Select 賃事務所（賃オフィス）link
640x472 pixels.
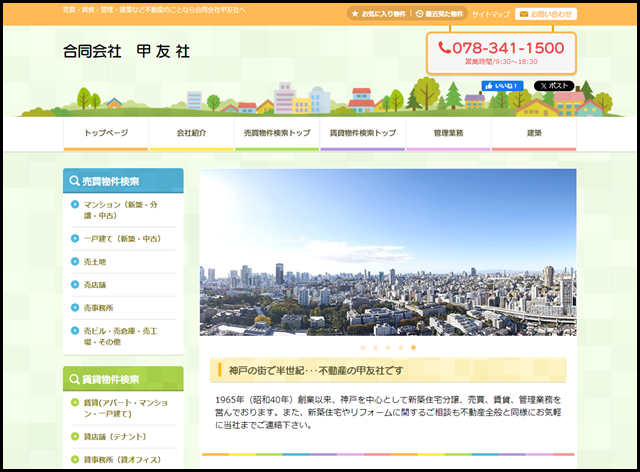tap(122, 459)
